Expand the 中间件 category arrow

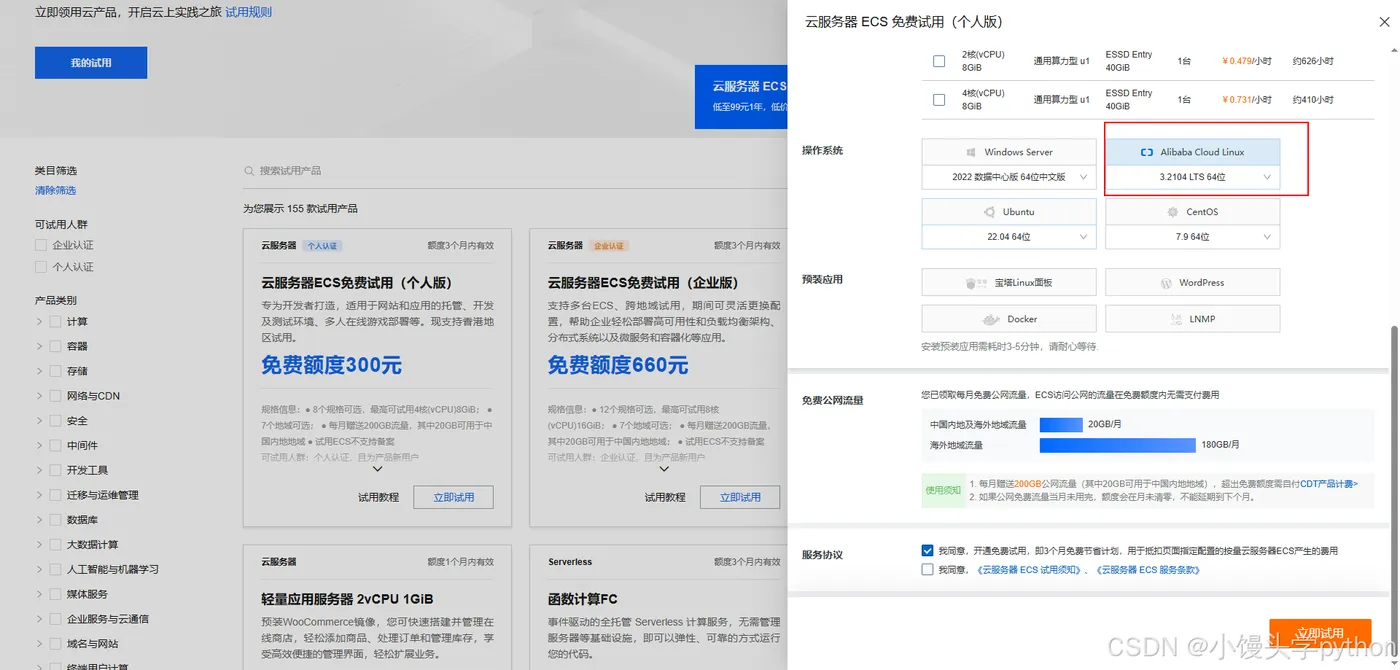tap(39, 446)
